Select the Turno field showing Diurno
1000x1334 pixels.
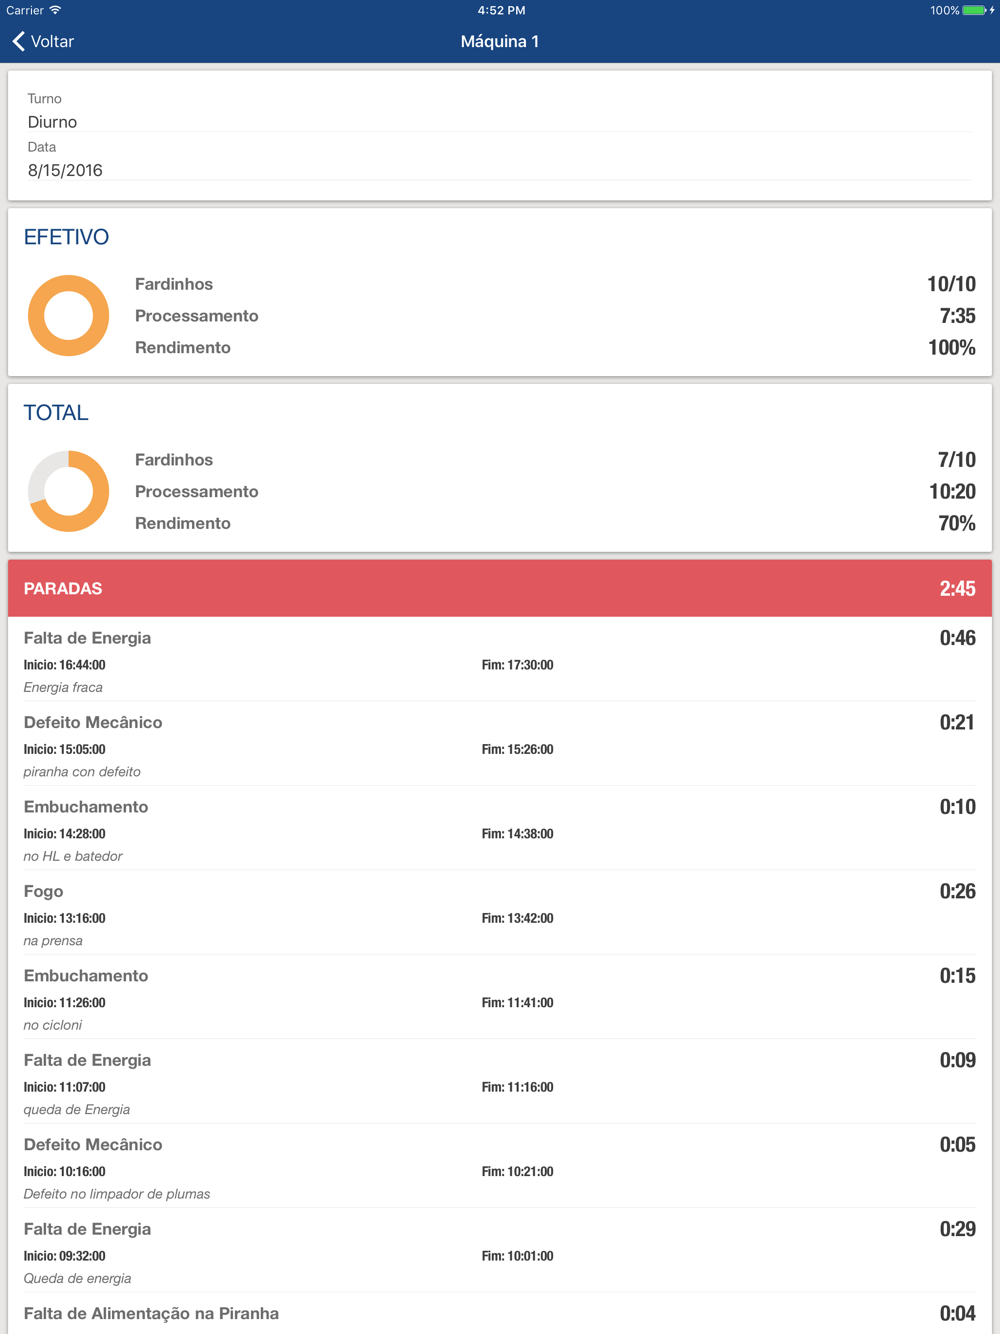point(500,111)
